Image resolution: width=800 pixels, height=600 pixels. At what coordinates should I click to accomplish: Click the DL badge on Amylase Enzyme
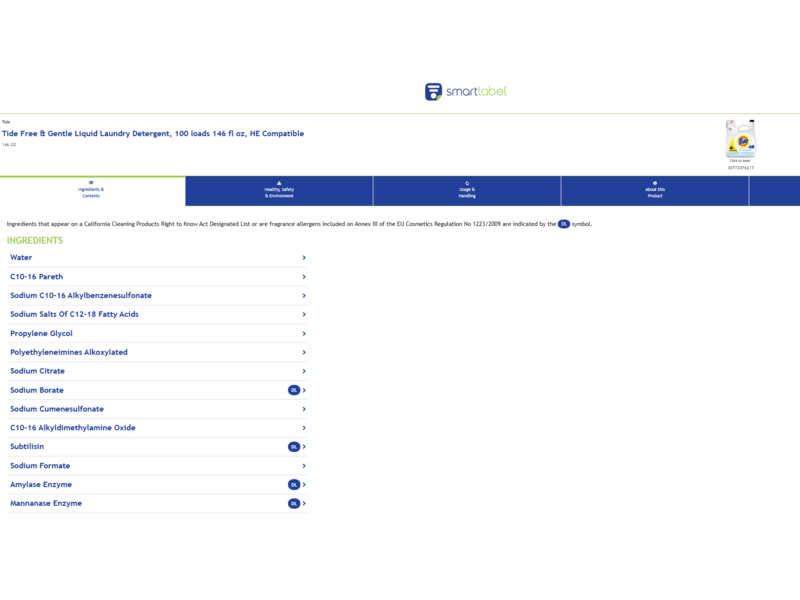[x=294, y=485]
